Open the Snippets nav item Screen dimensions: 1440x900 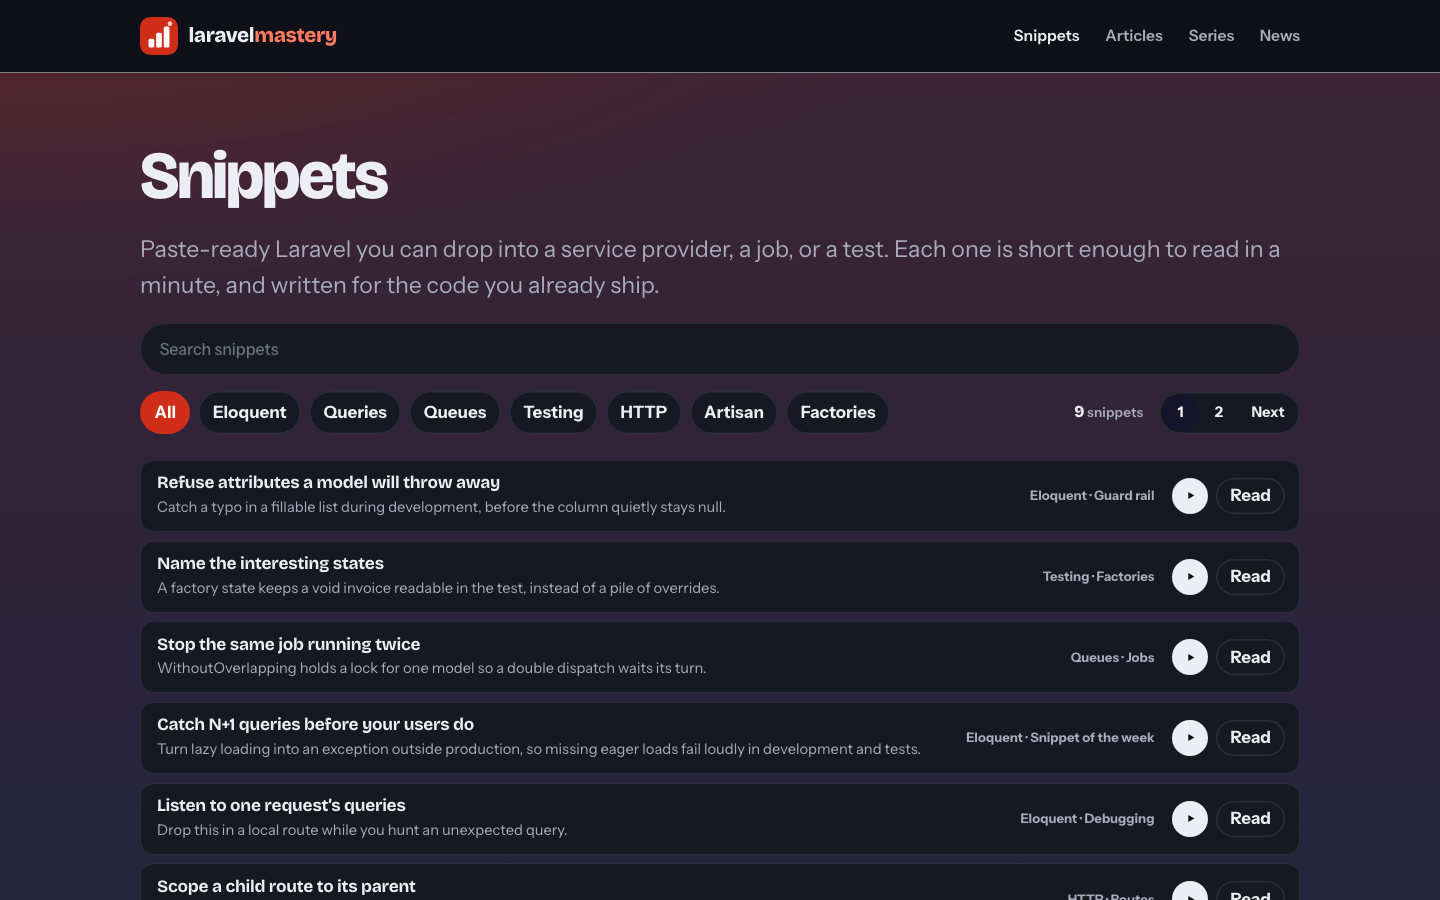(1046, 36)
